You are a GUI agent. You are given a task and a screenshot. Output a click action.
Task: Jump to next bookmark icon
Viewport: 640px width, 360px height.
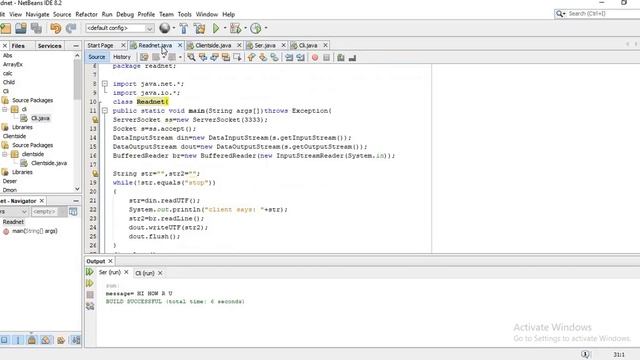tap(263, 58)
